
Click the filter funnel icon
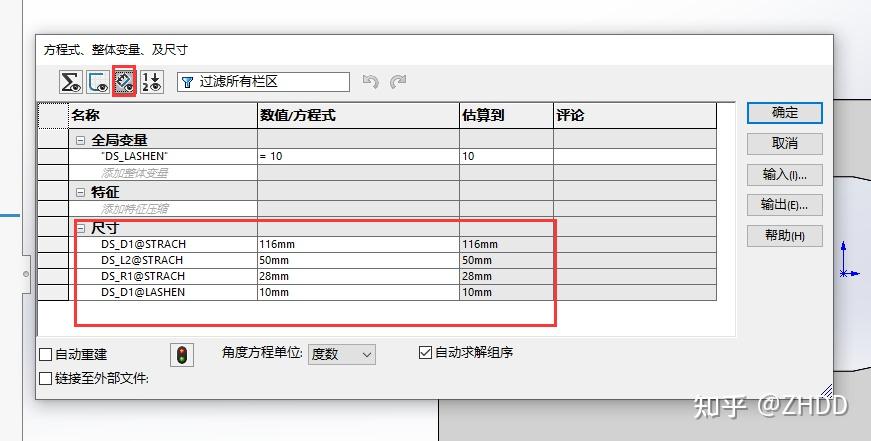point(187,82)
